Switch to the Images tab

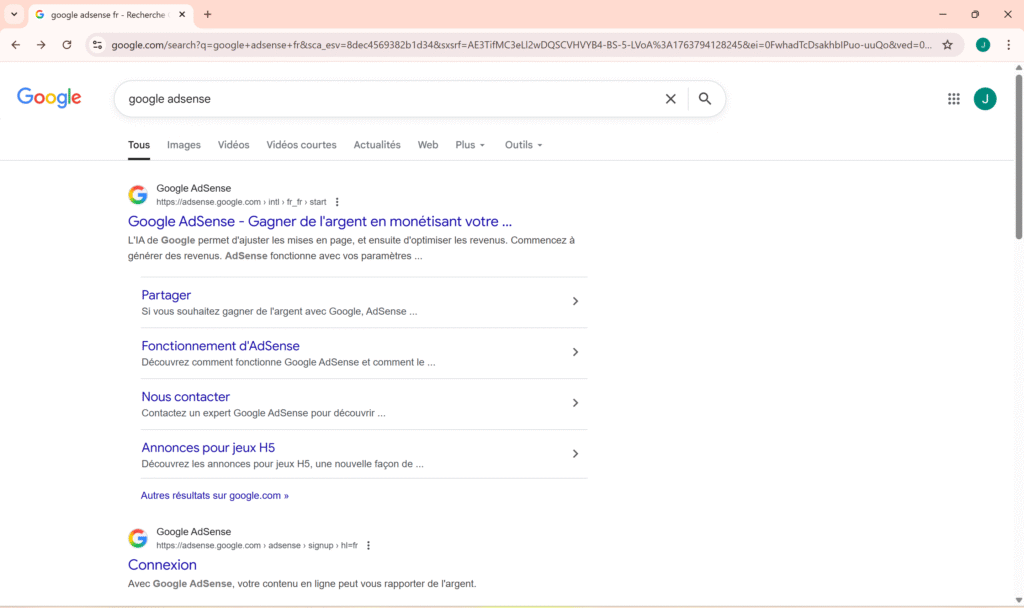click(184, 145)
